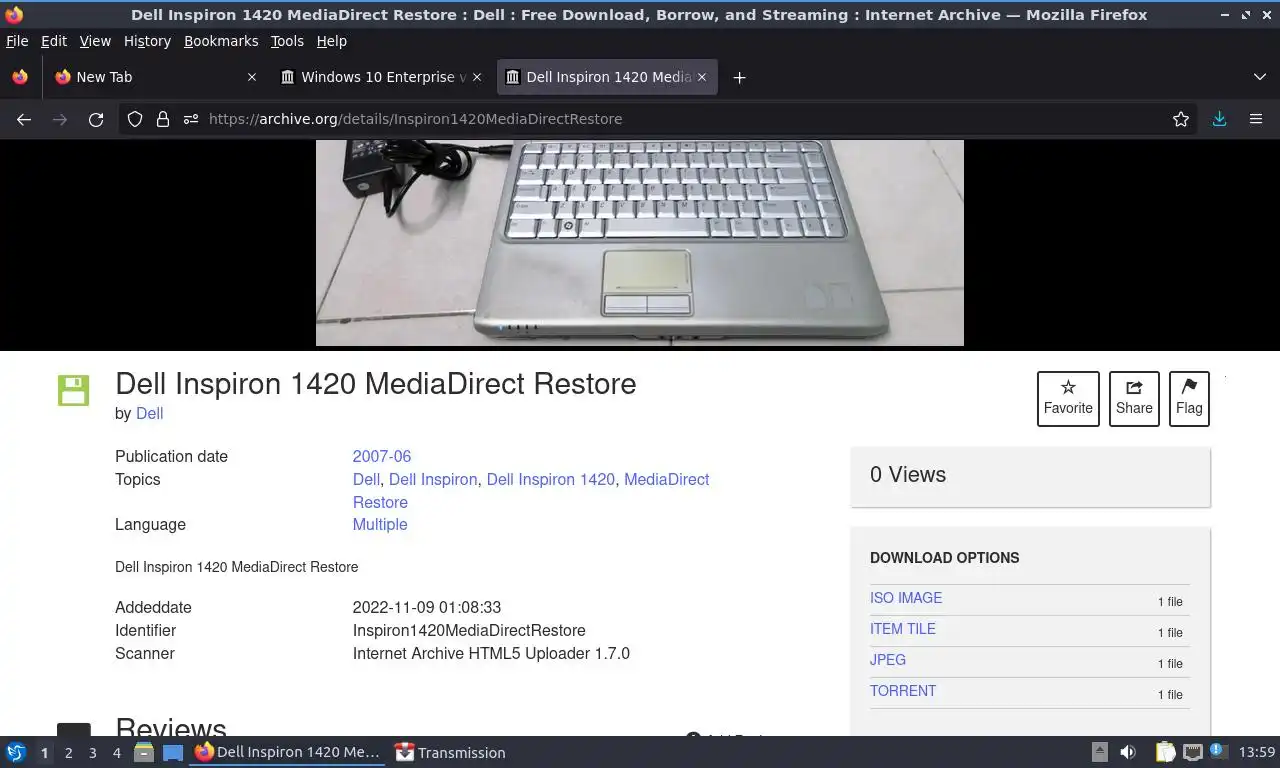
Task: Open the ITEM TILE download option
Action: 903,629
